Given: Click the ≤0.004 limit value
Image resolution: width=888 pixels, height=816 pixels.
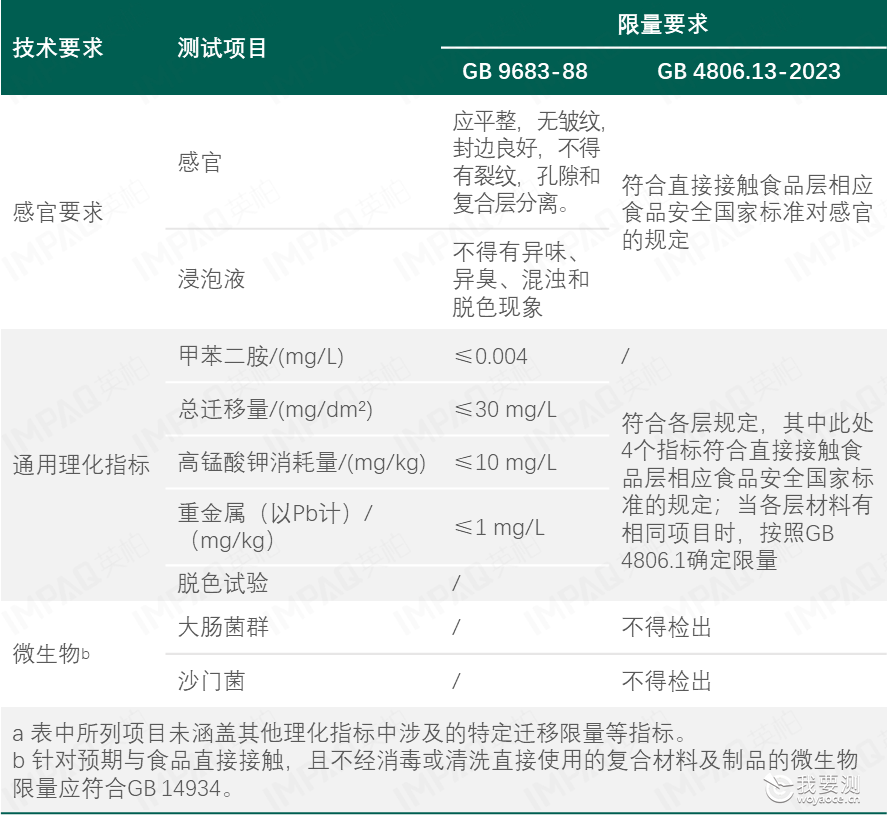Looking at the screenshot, I should (490, 357).
